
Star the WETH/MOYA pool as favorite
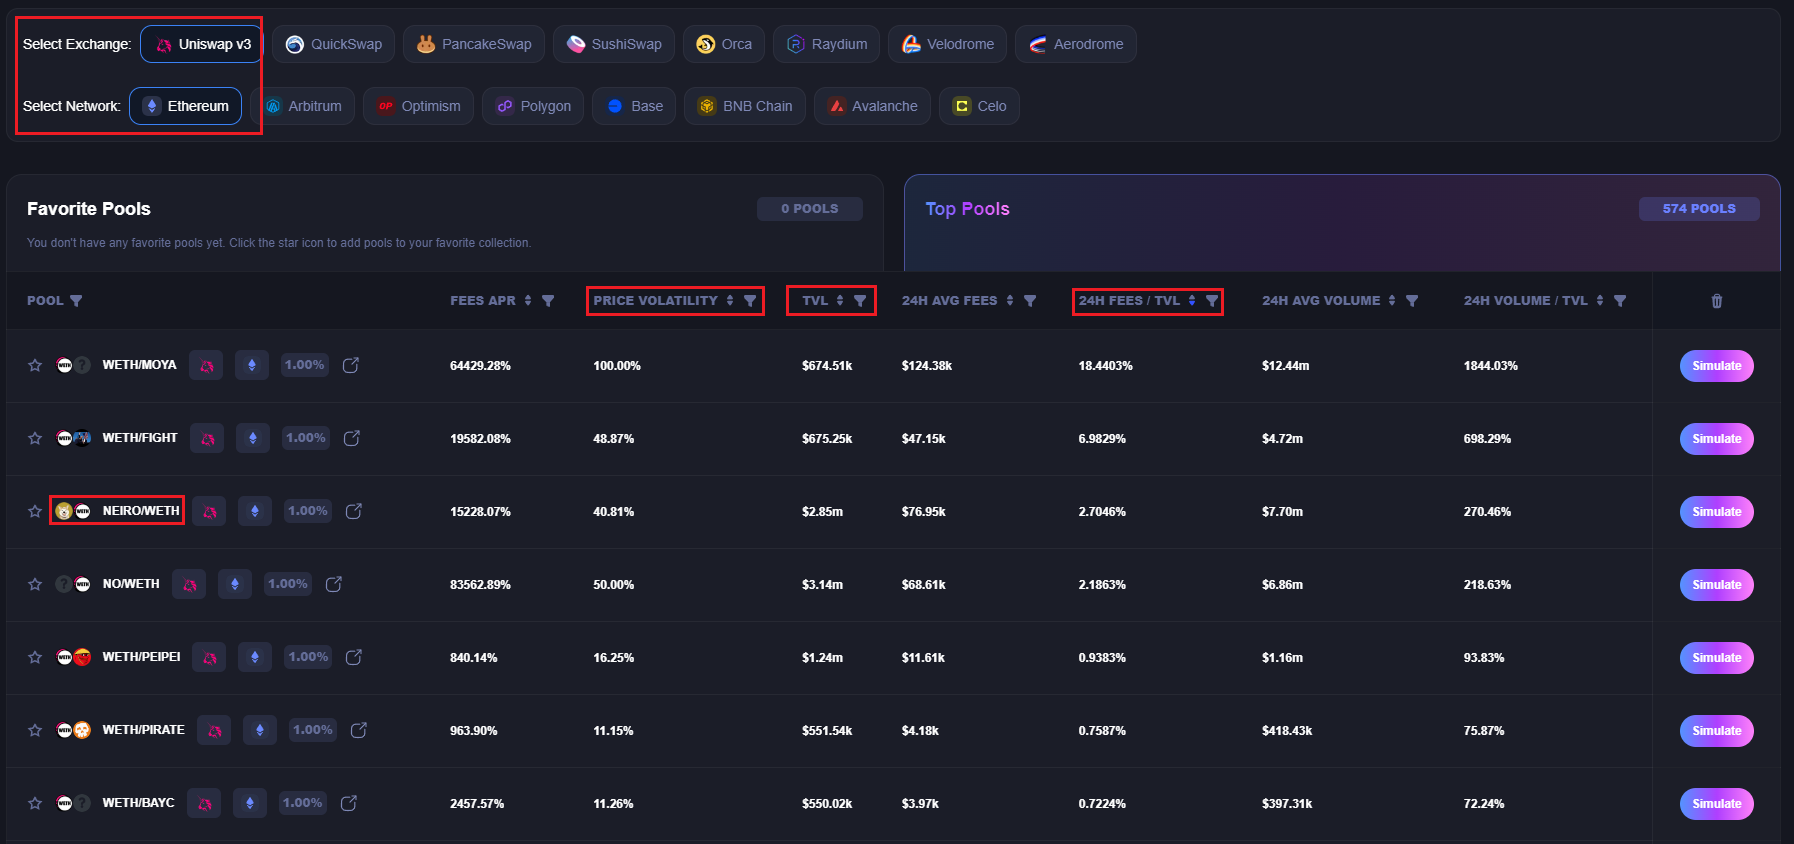point(35,366)
